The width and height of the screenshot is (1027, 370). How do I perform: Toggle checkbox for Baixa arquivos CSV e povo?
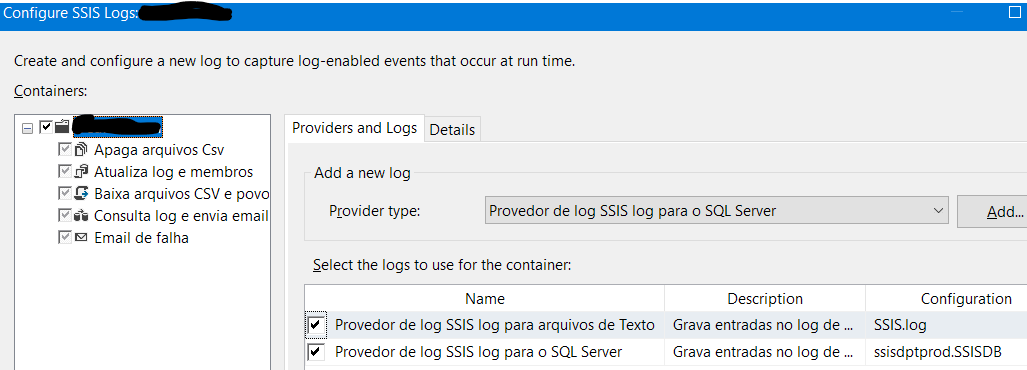point(64,193)
